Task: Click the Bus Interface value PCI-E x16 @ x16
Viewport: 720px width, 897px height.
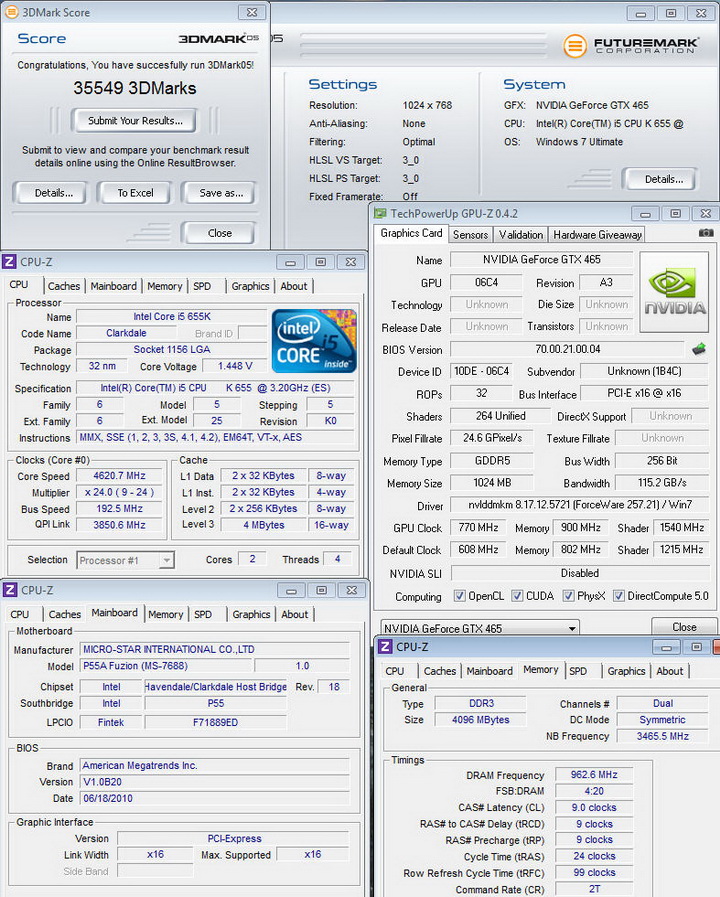Action: (x=644, y=393)
